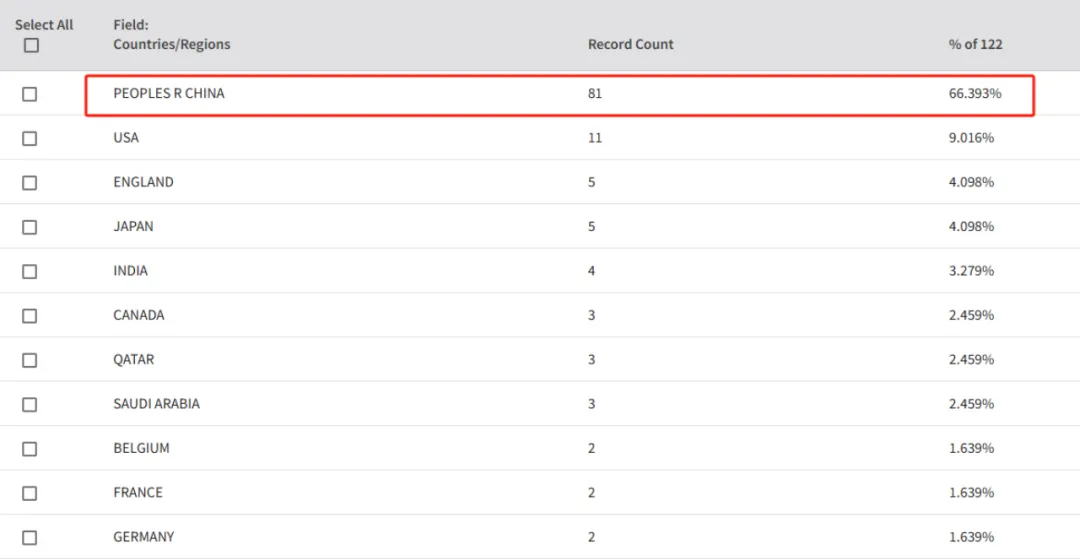Tick the Select All checkbox
Viewport: 1080px width, 560px height.
pyautogui.click(x=31, y=45)
